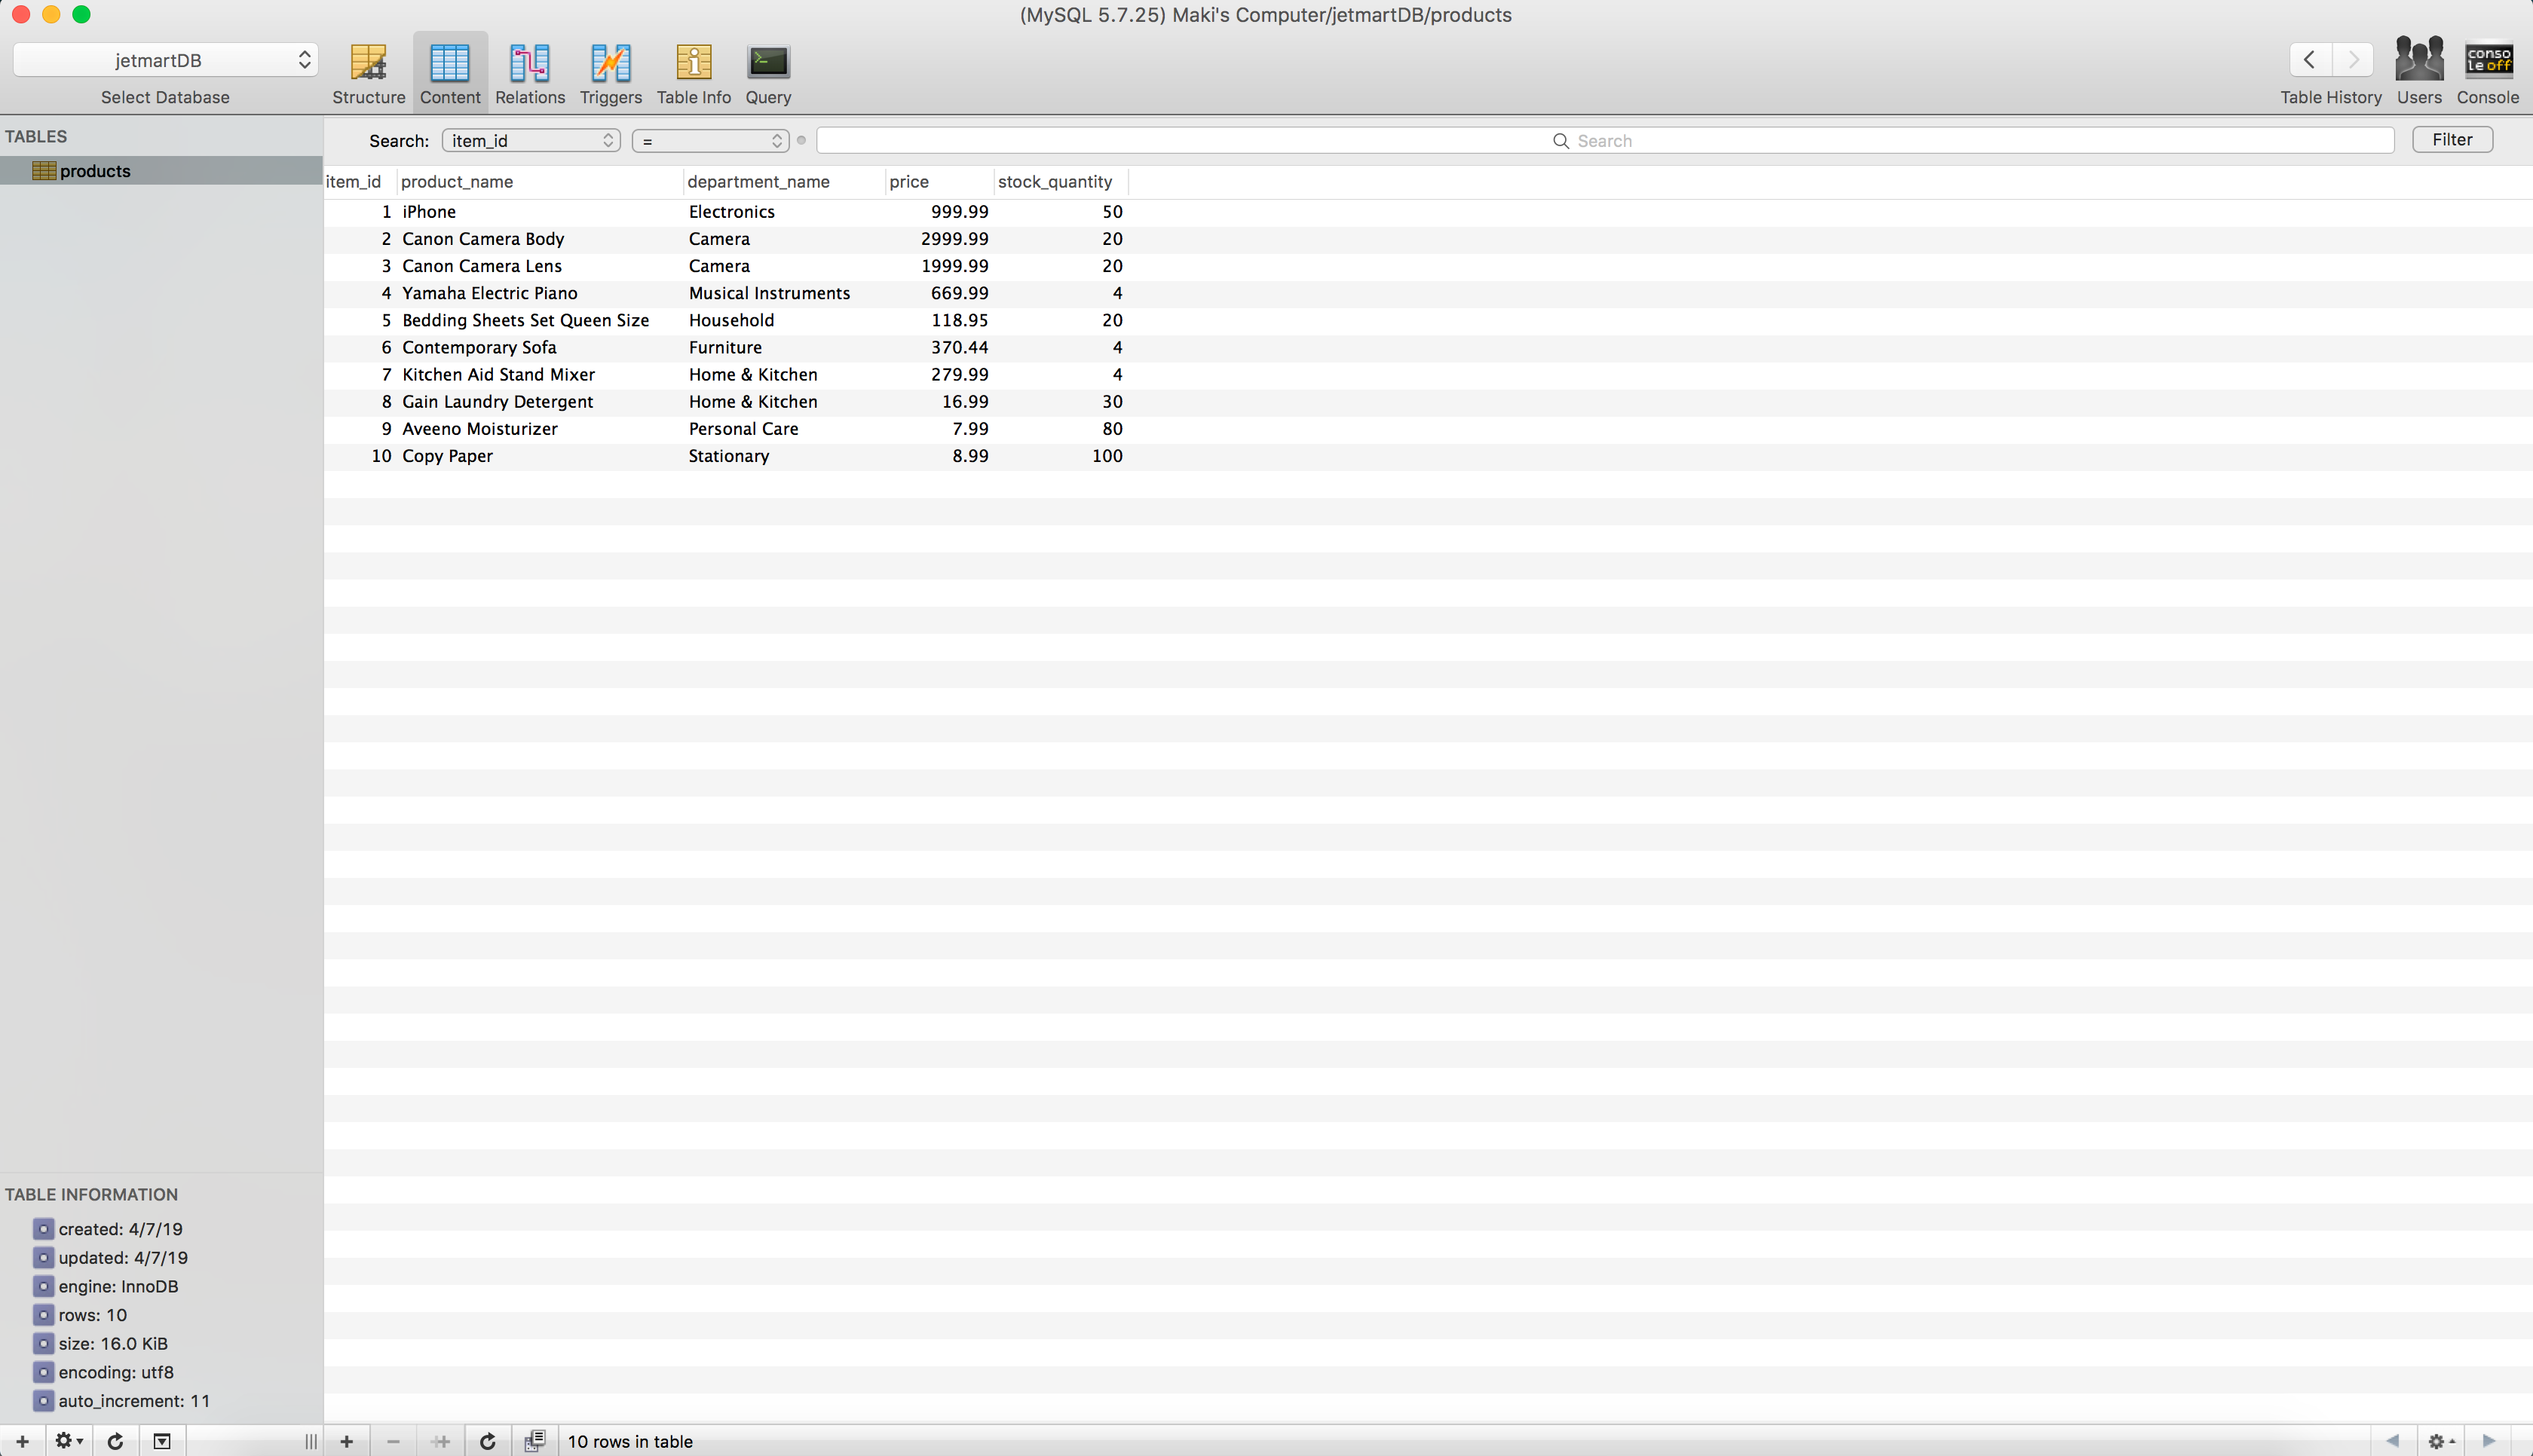2533x1456 pixels.
Task: Expand the item_id search field dropdown
Action: click(x=530, y=141)
